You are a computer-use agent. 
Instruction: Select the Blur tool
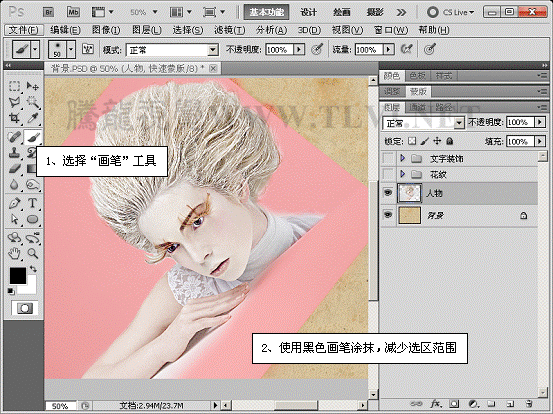(14, 184)
